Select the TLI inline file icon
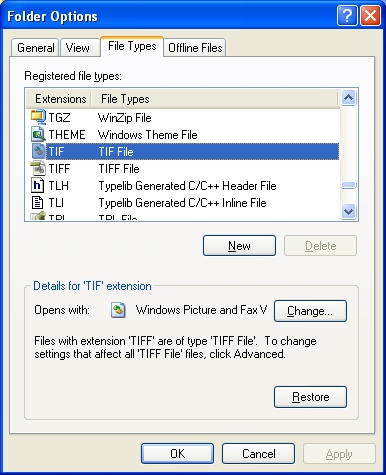Viewport: 386px width, 475px height. [x=37, y=202]
